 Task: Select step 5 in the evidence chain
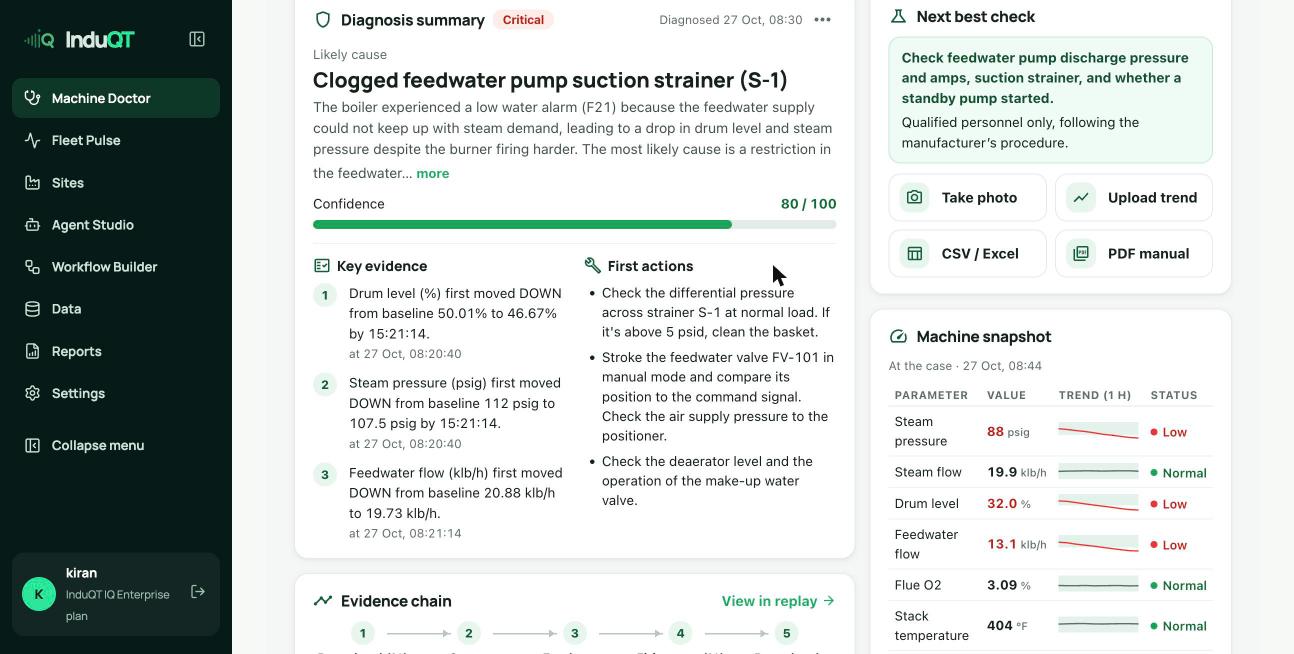(x=787, y=633)
